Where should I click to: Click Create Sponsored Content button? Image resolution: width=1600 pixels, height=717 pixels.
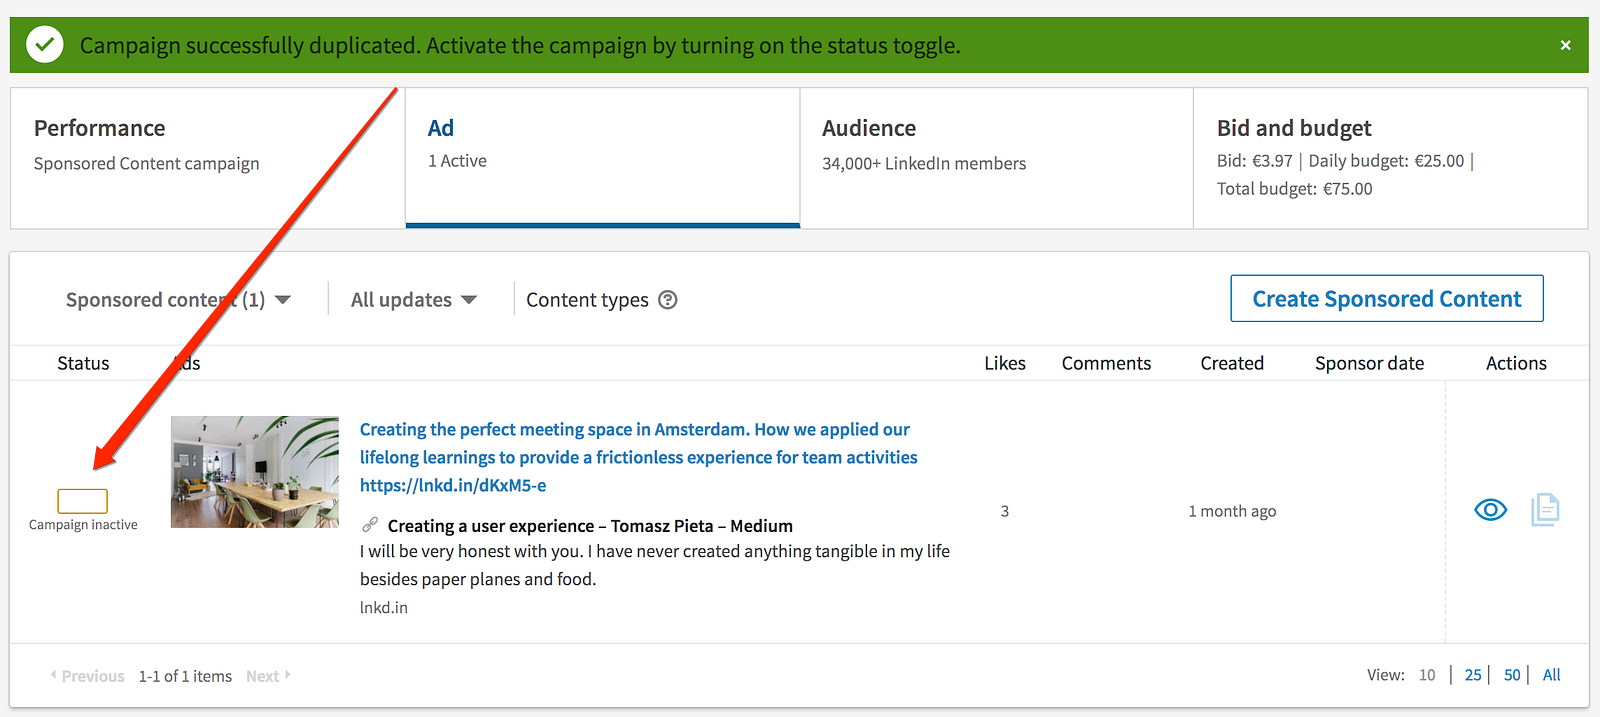tap(1386, 299)
